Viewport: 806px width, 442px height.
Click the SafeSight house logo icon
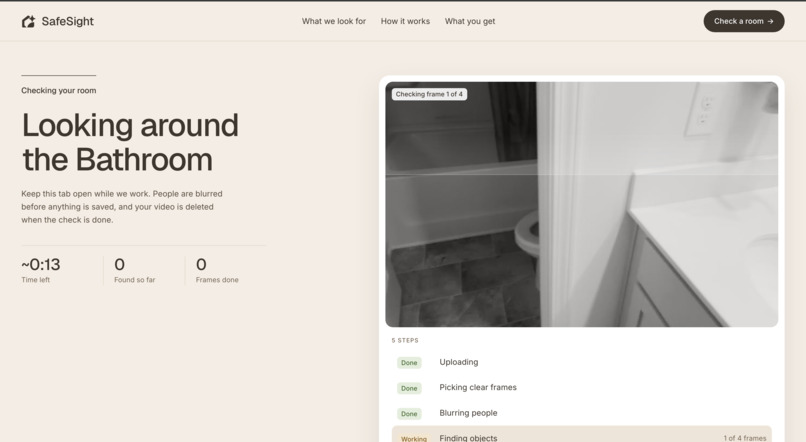pyautogui.click(x=28, y=22)
